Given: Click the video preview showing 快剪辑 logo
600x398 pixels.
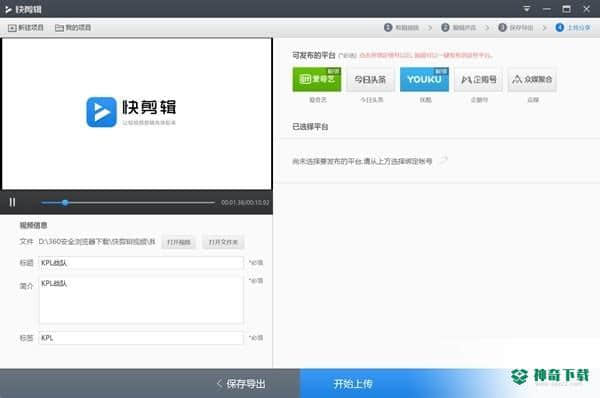Looking at the screenshot, I should (x=137, y=113).
